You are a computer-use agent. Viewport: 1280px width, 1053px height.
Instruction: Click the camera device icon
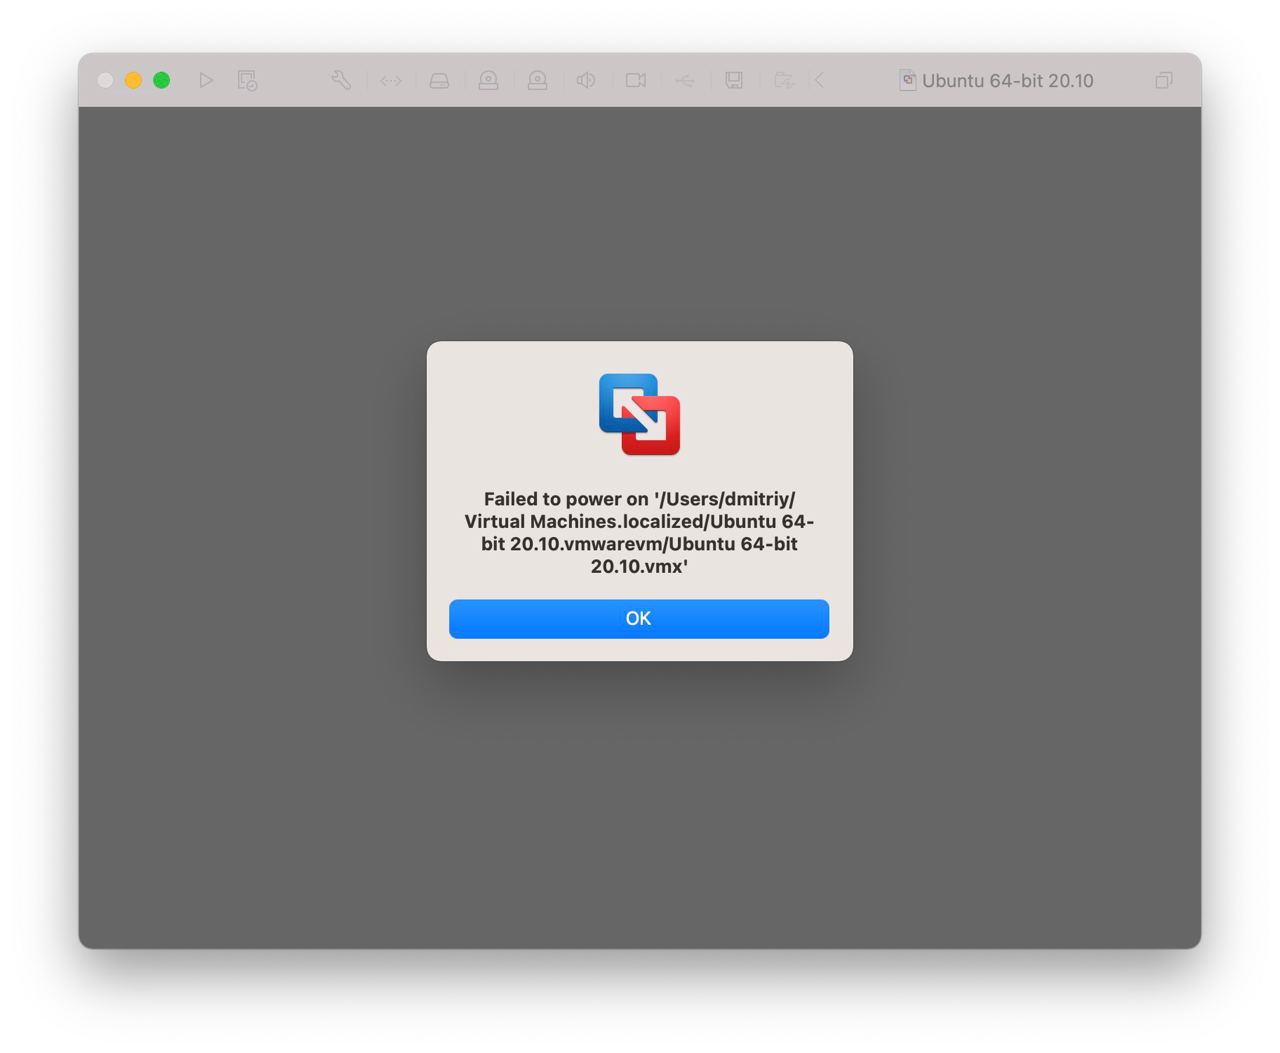[x=636, y=80]
